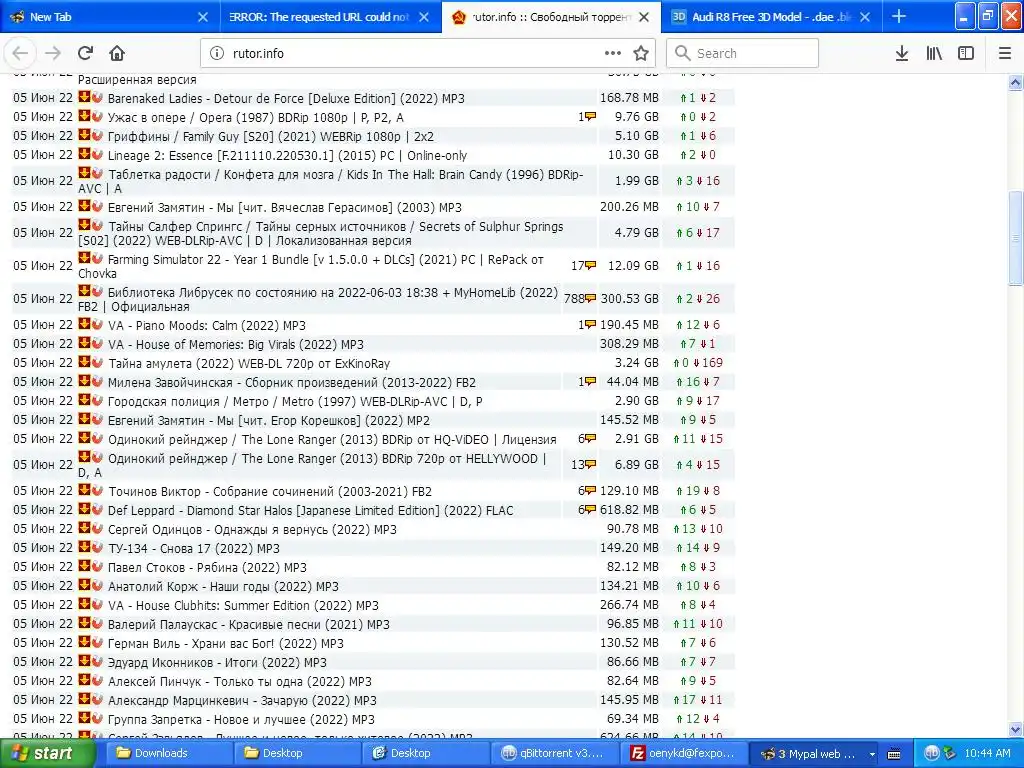
Task: Open Lineage 2: Essence torrent link
Action: click(x=287, y=155)
